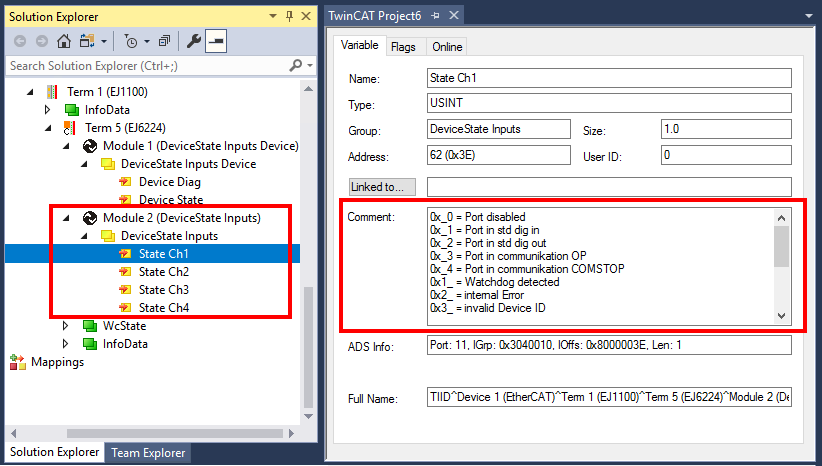Image resolution: width=822 pixels, height=466 pixels.
Task: Click the Term 5 (EJ6224) terminal icon
Action: (69, 128)
